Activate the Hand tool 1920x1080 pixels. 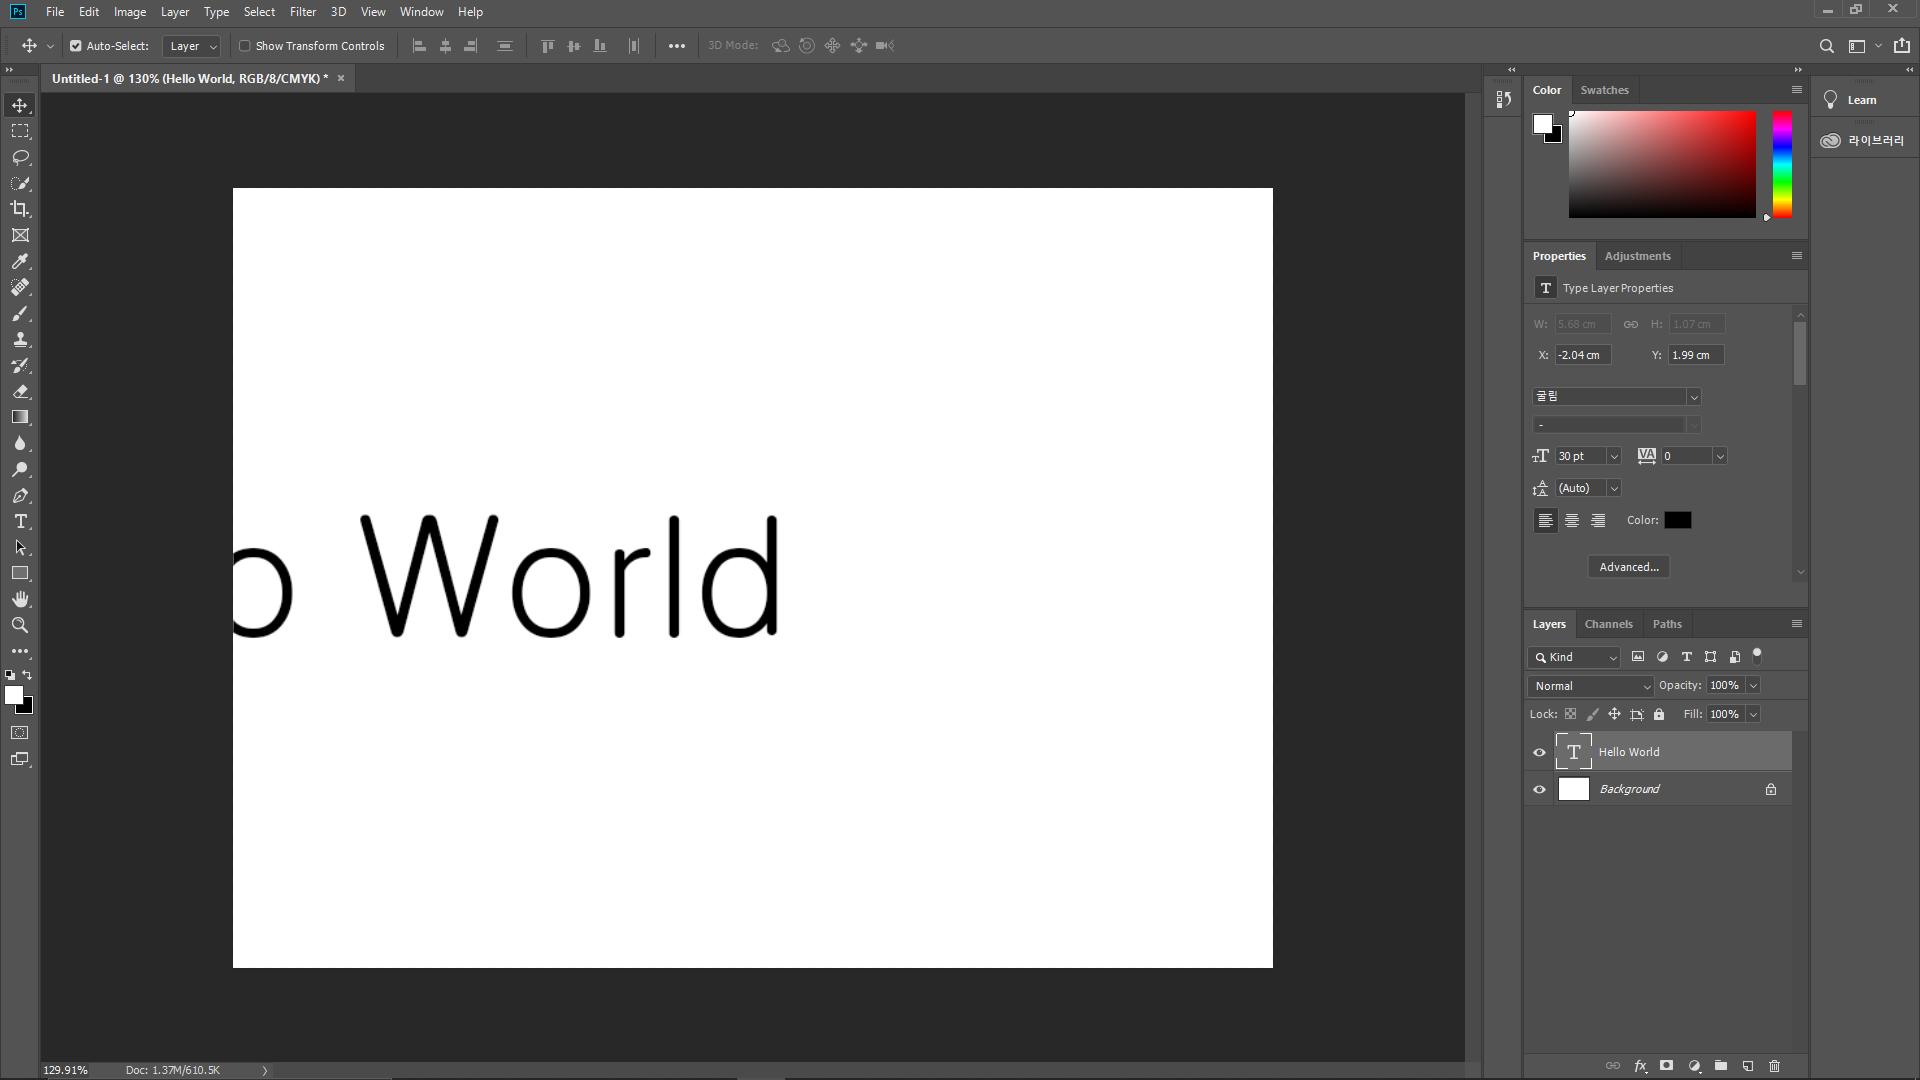(x=20, y=600)
